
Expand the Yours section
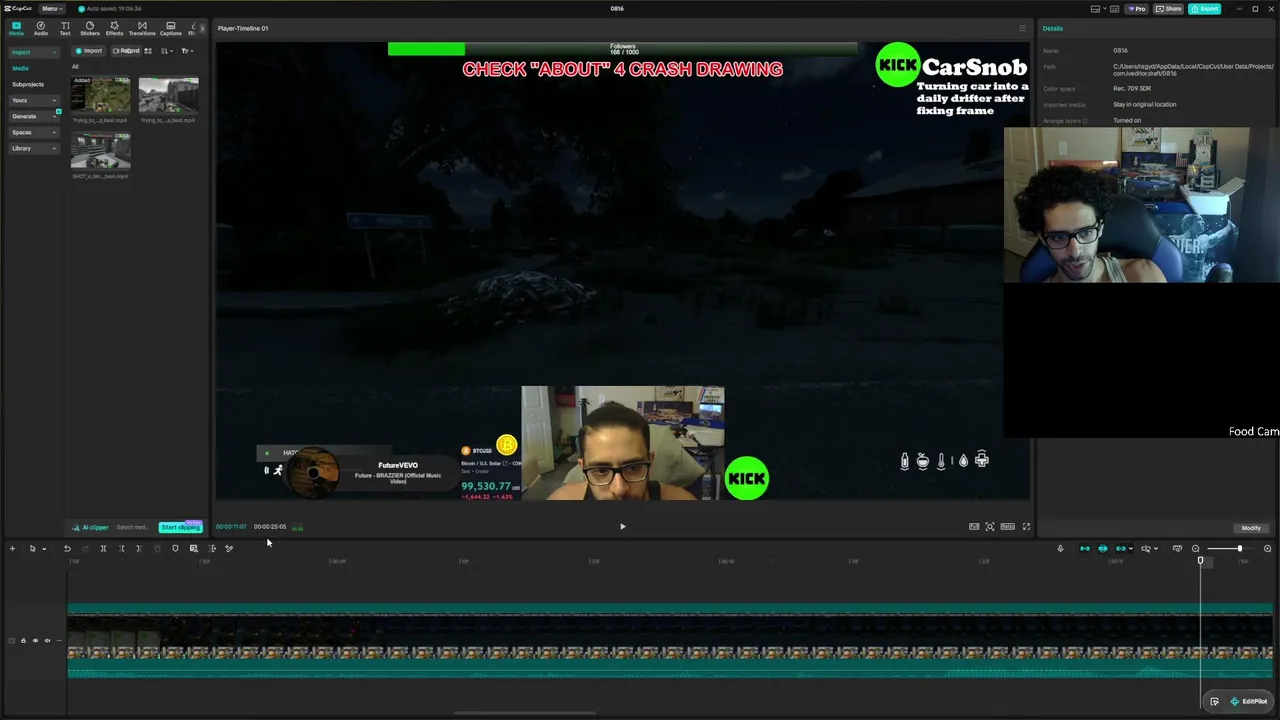coord(34,100)
